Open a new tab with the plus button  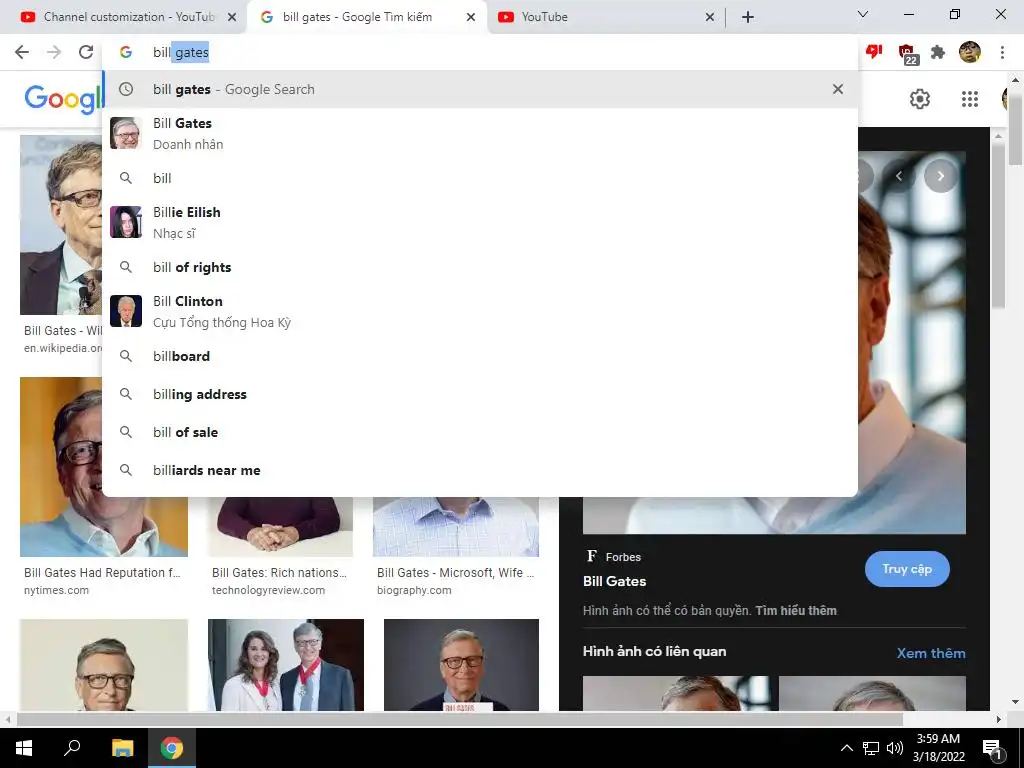(748, 18)
